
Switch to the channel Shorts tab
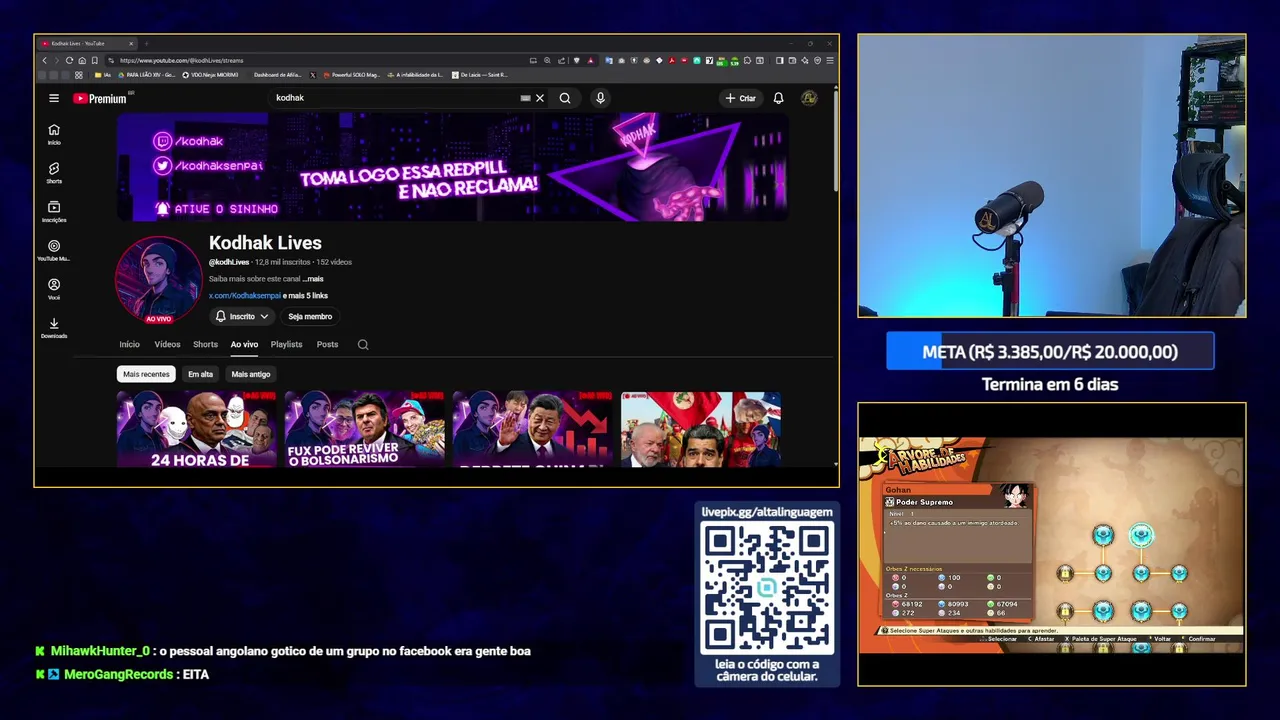[x=205, y=344]
